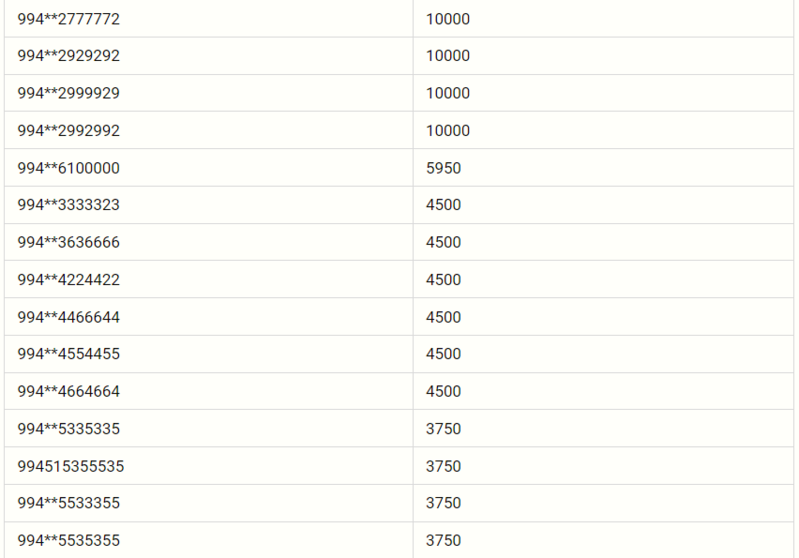
Task: Click the number 994**2999929 in the table
Action: pyautogui.click(x=68, y=93)
